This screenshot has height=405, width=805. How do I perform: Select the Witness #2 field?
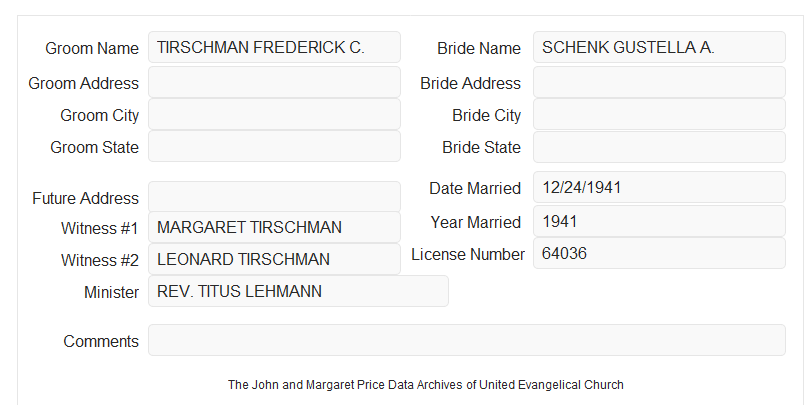click(274, 259)
